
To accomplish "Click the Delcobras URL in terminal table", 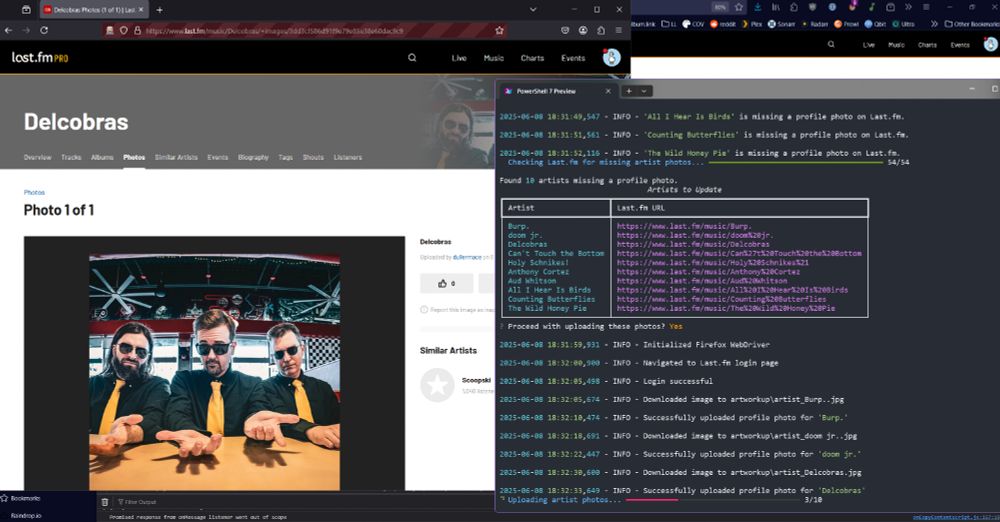I will pyautogui.click(x=693, y=244).
